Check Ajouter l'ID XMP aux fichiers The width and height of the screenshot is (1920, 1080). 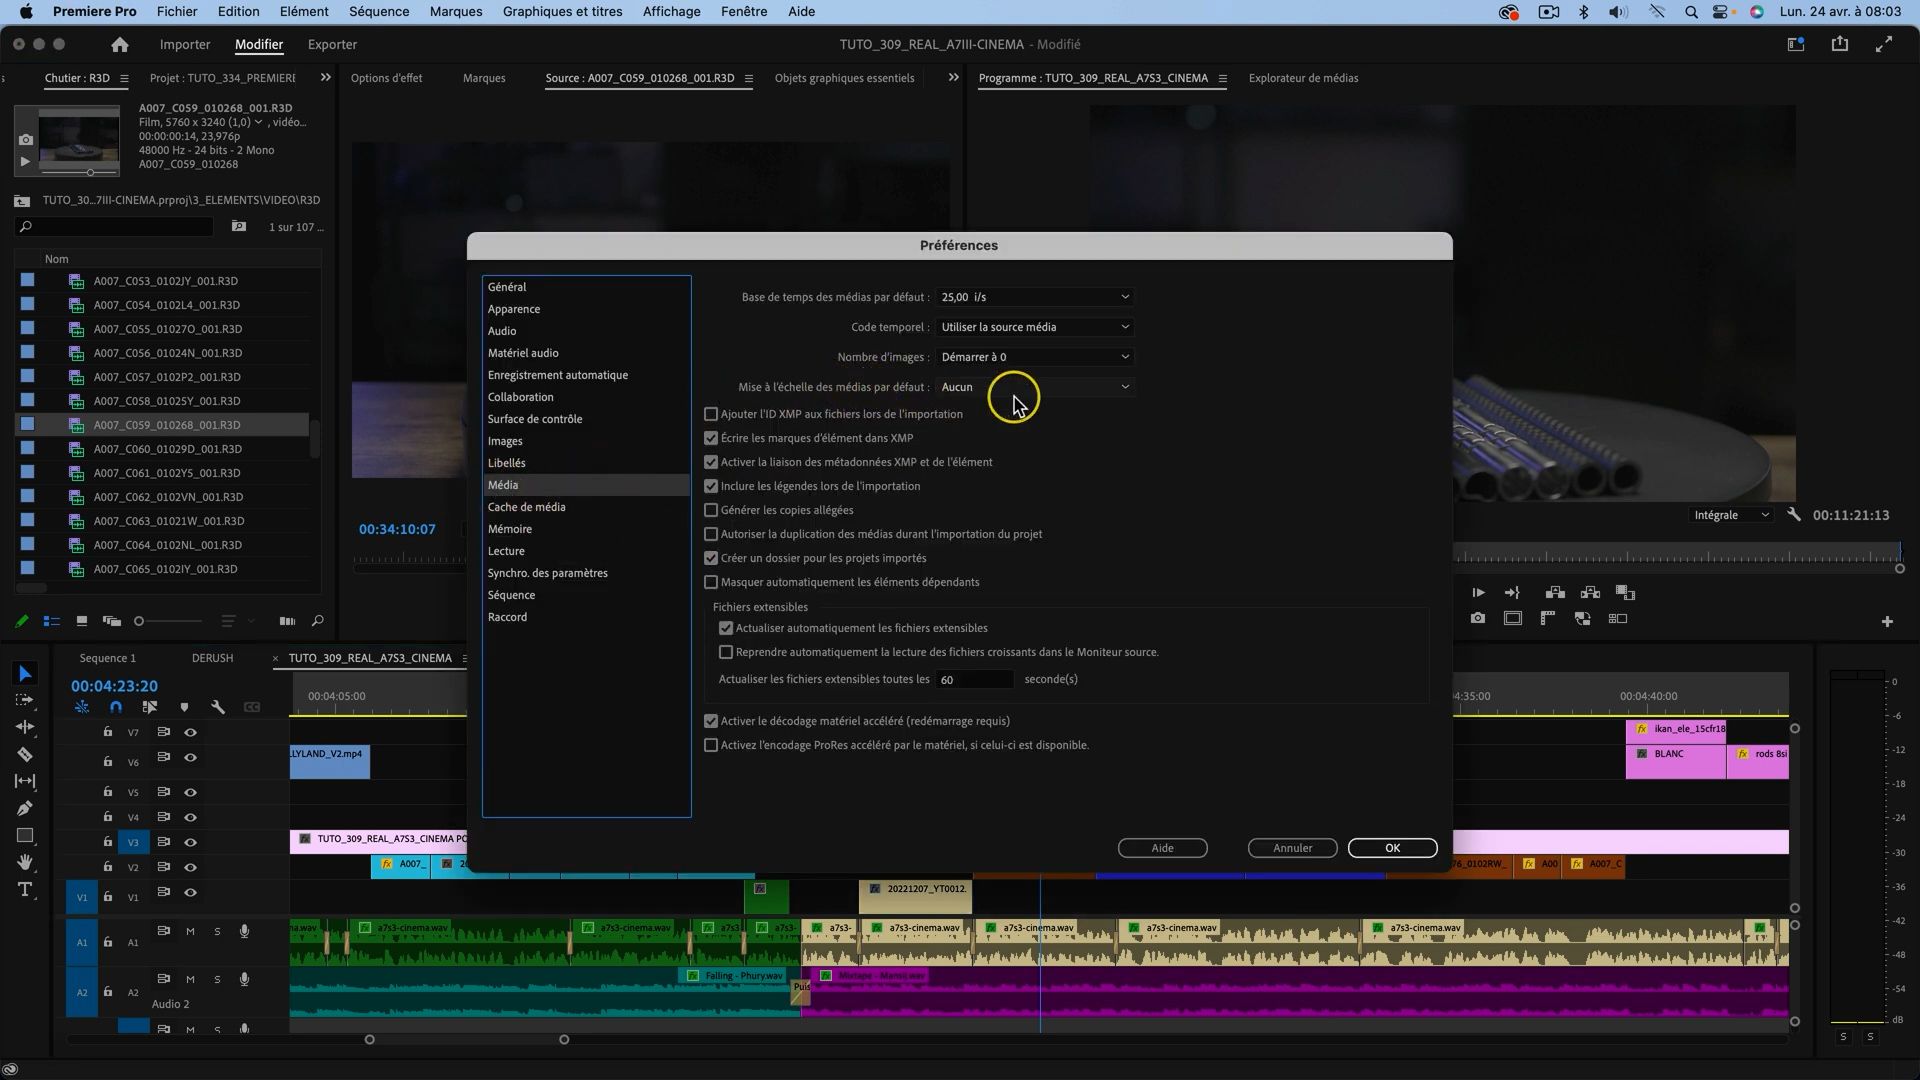[711, 414]
